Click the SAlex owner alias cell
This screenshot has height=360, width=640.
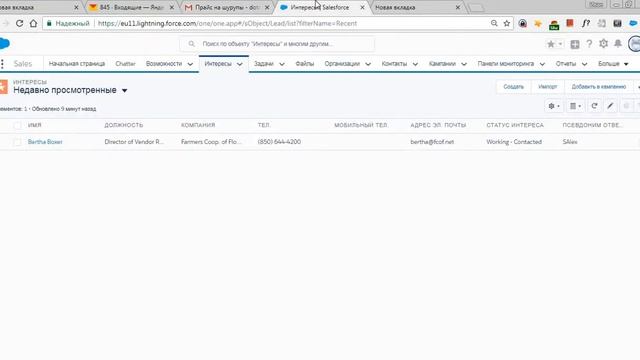coord(570,142)
